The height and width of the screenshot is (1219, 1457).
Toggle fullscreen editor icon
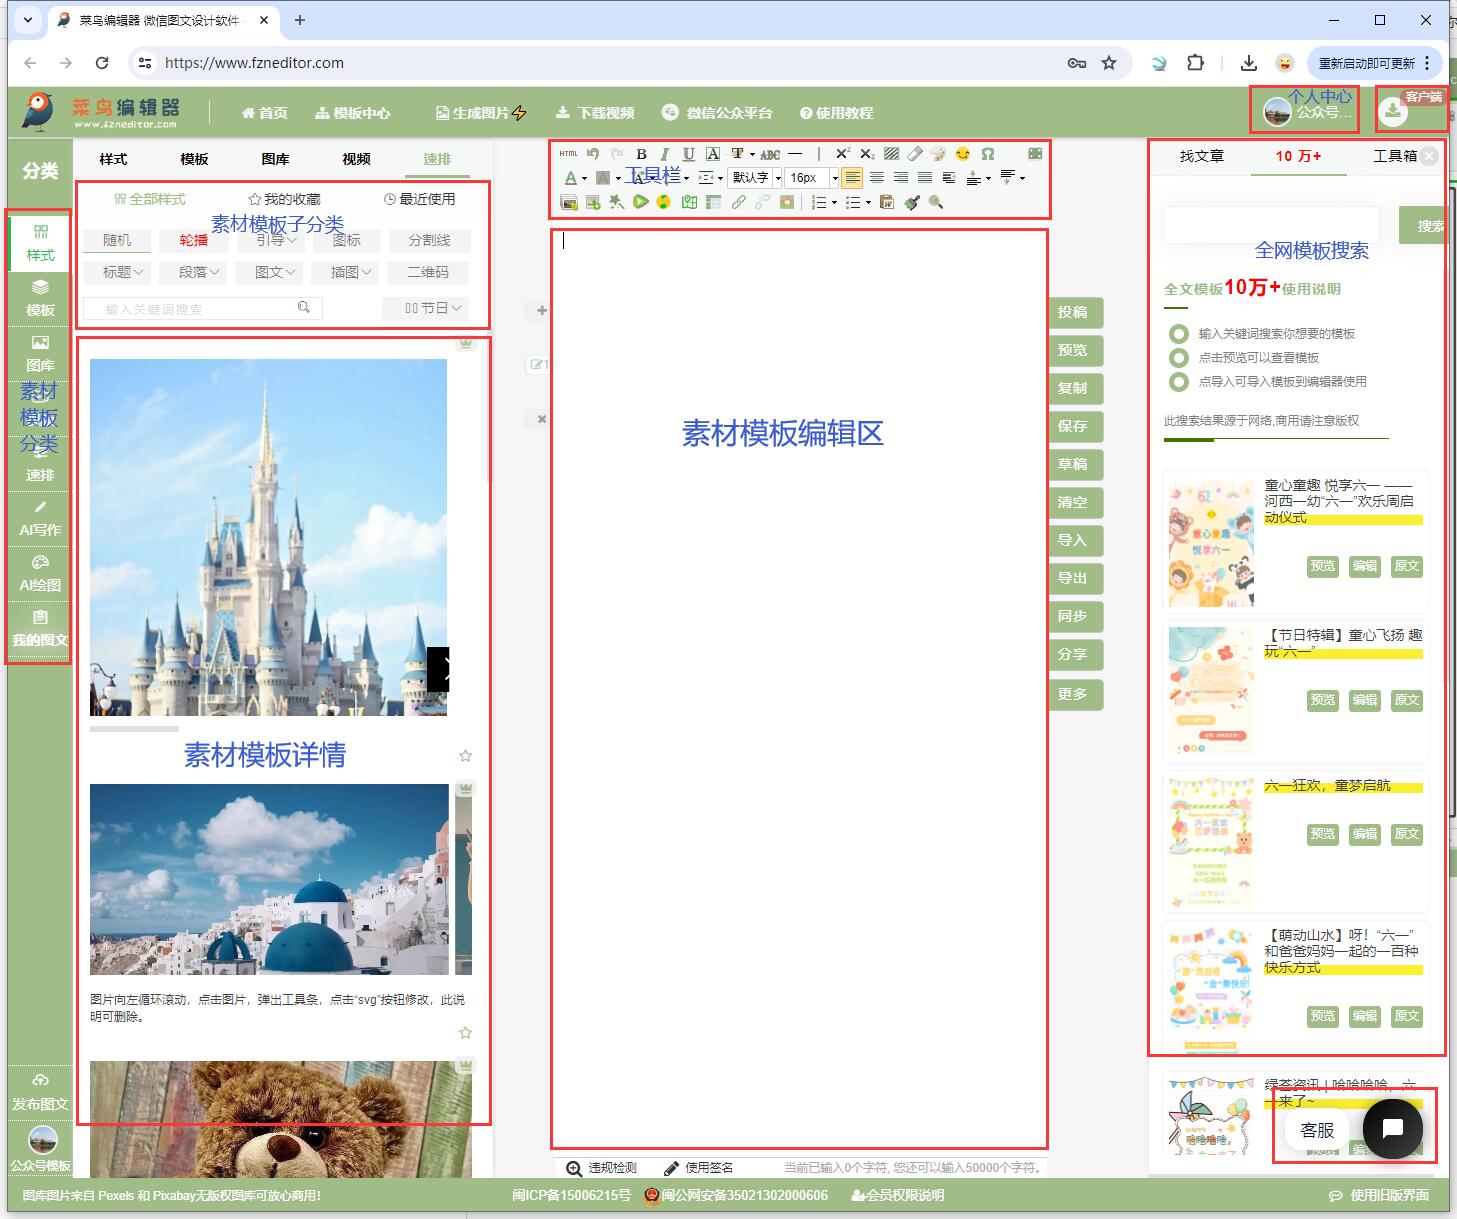click(1035, 154)
